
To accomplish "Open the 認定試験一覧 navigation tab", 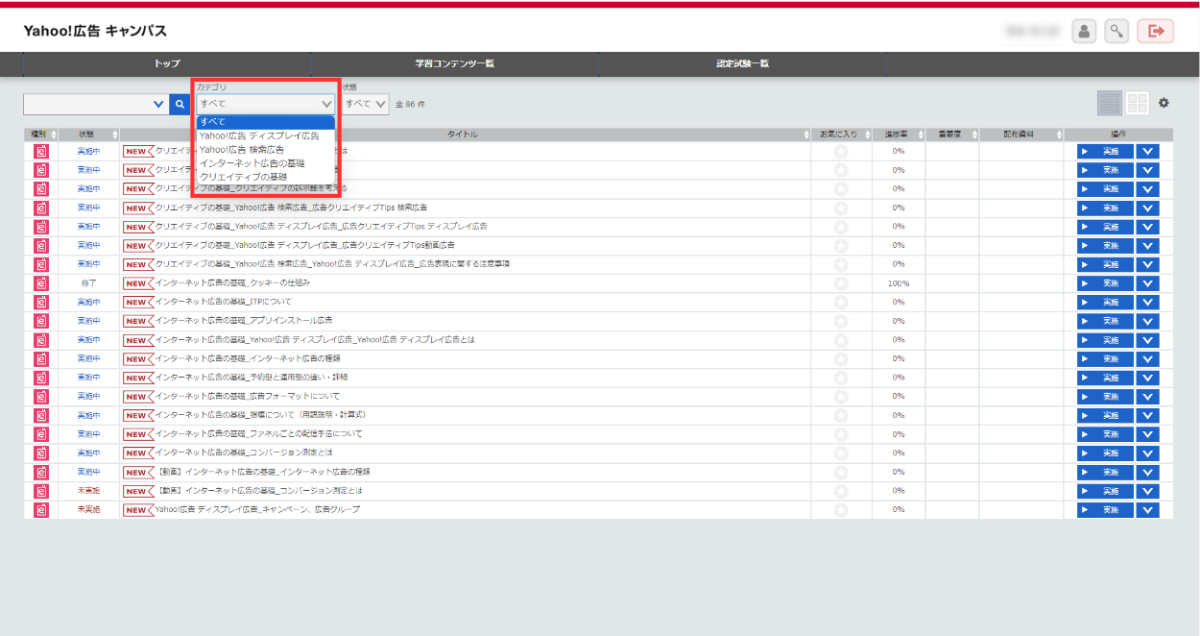I will (742, 64).
